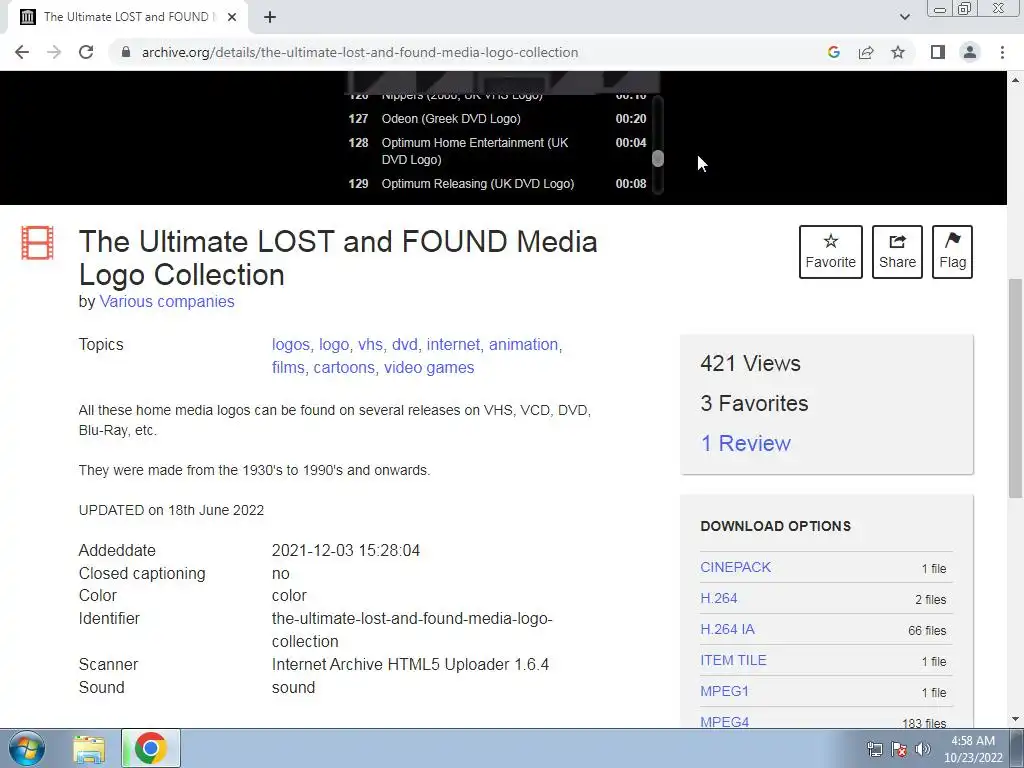Share this archive item
The width and height of the screenshot is (1024, 768).
pos(897,252)
